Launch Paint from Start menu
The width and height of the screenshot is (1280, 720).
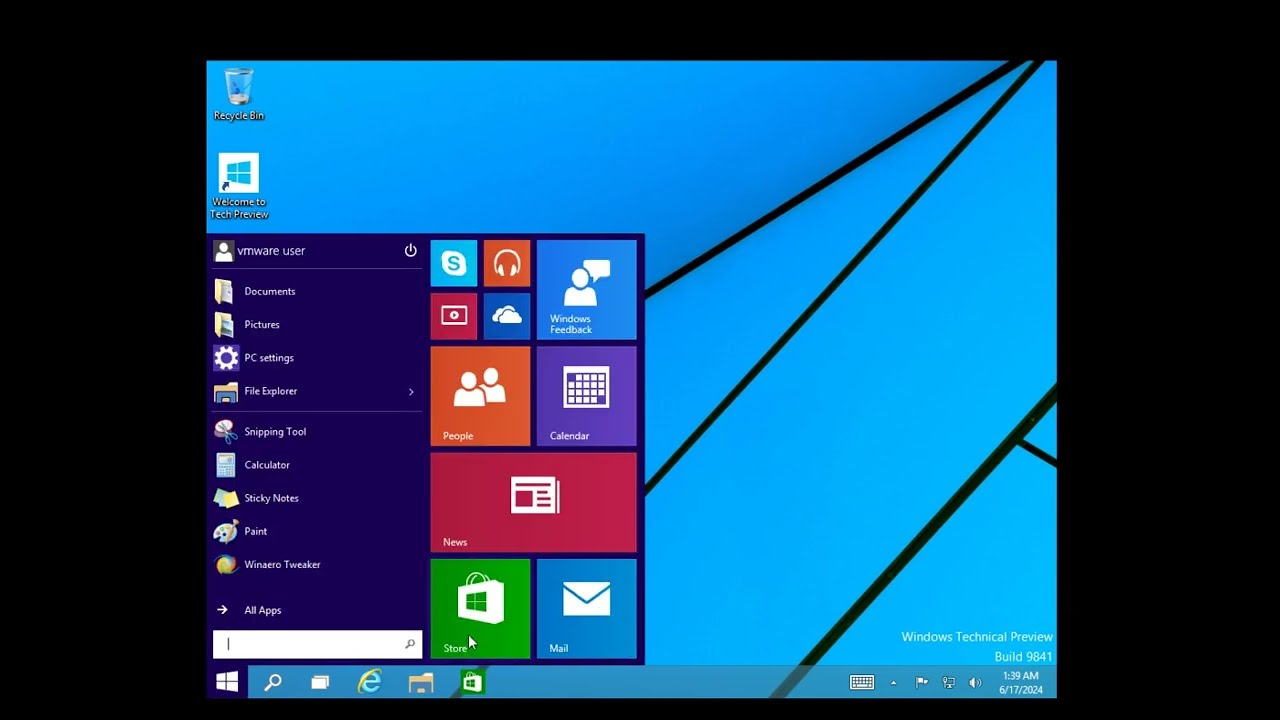pyautogui.click(x=316, y=531)
